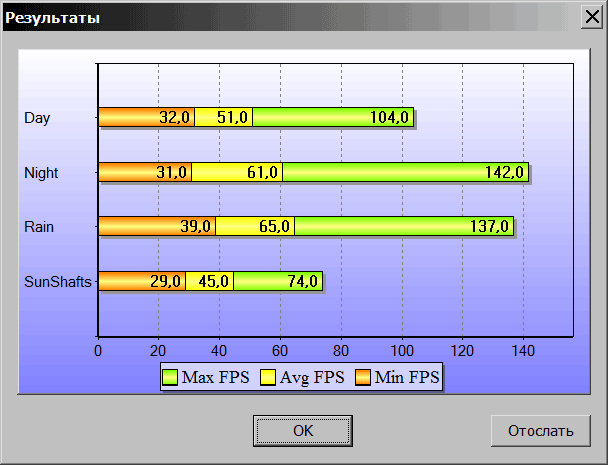608x465 pixels.
Task: Click the Day max bar value 104,0
Action: pyautogui.click(x=389, y=118)
